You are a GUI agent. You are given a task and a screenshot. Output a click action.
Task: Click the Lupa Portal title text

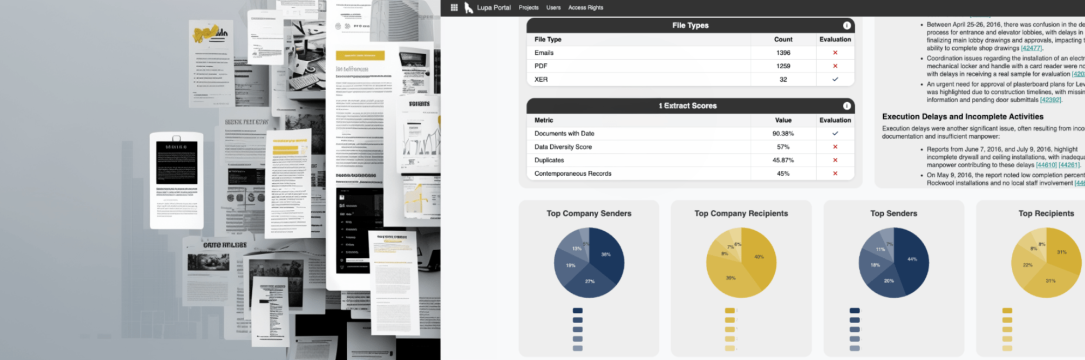tap(495, 8)
